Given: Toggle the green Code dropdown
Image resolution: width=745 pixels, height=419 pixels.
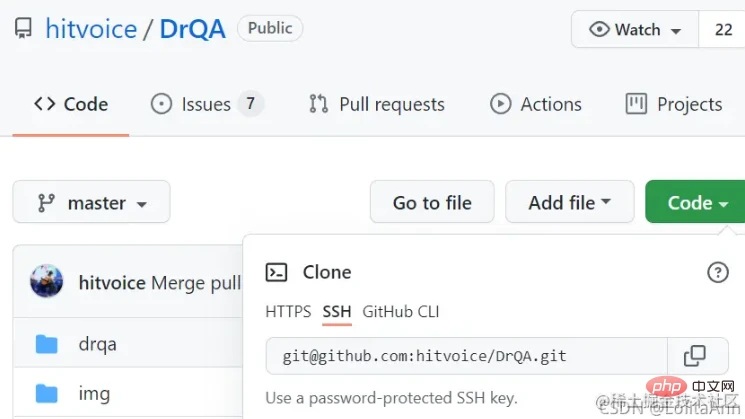Looking at the screenshot, I should point(697,202).
